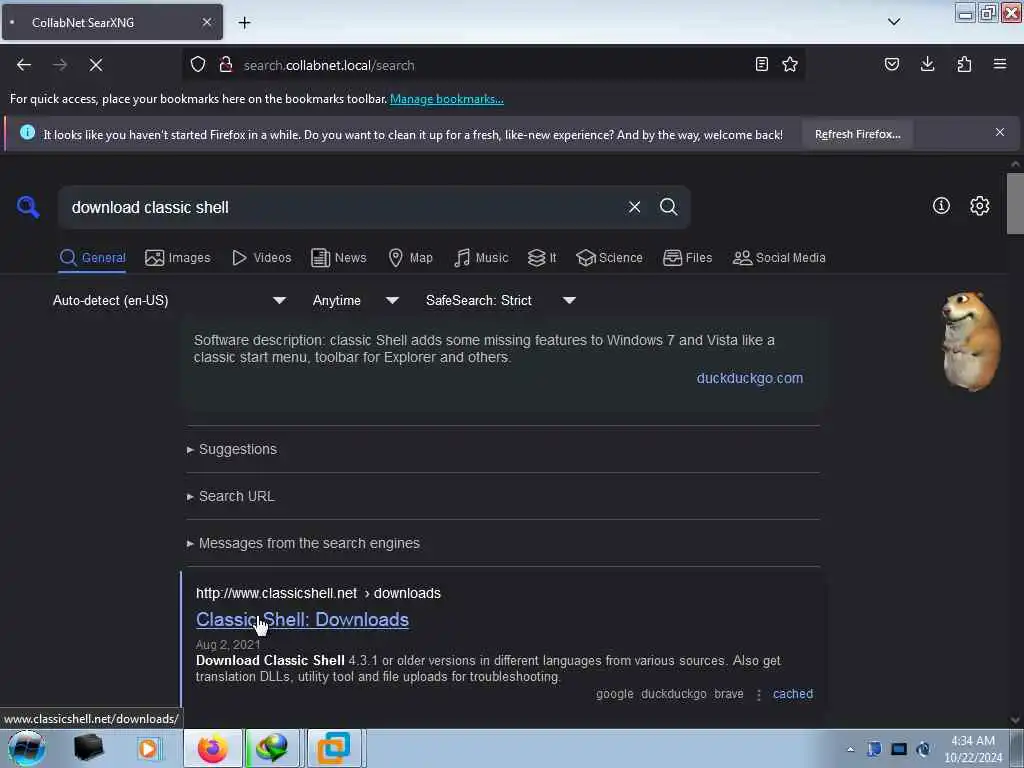Switch to the Map tab

pos(410,257)
